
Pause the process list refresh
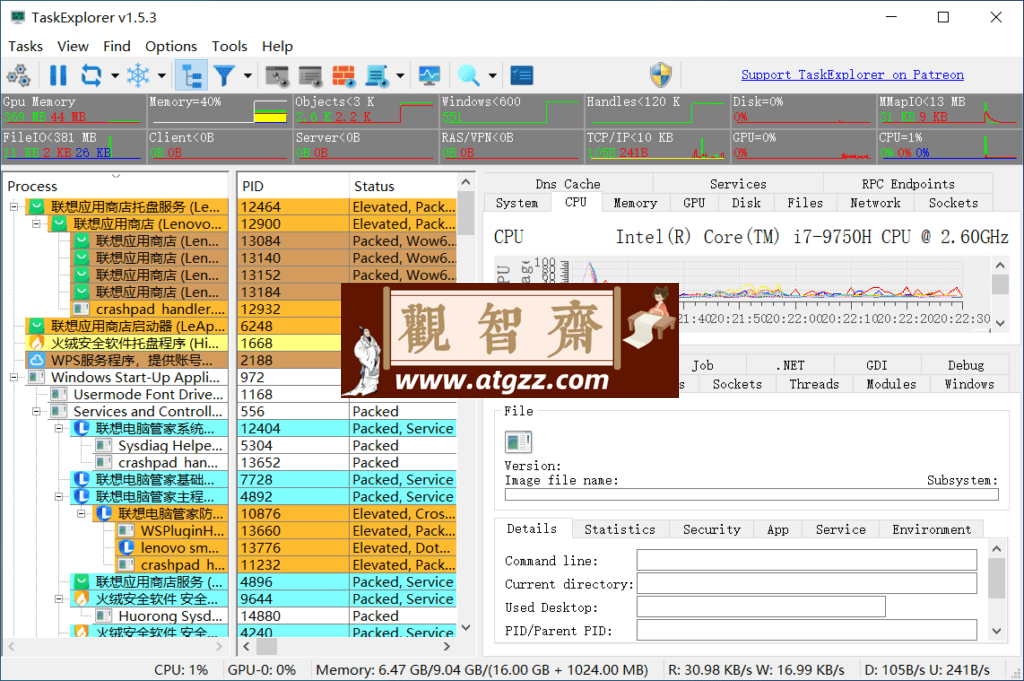58,76
